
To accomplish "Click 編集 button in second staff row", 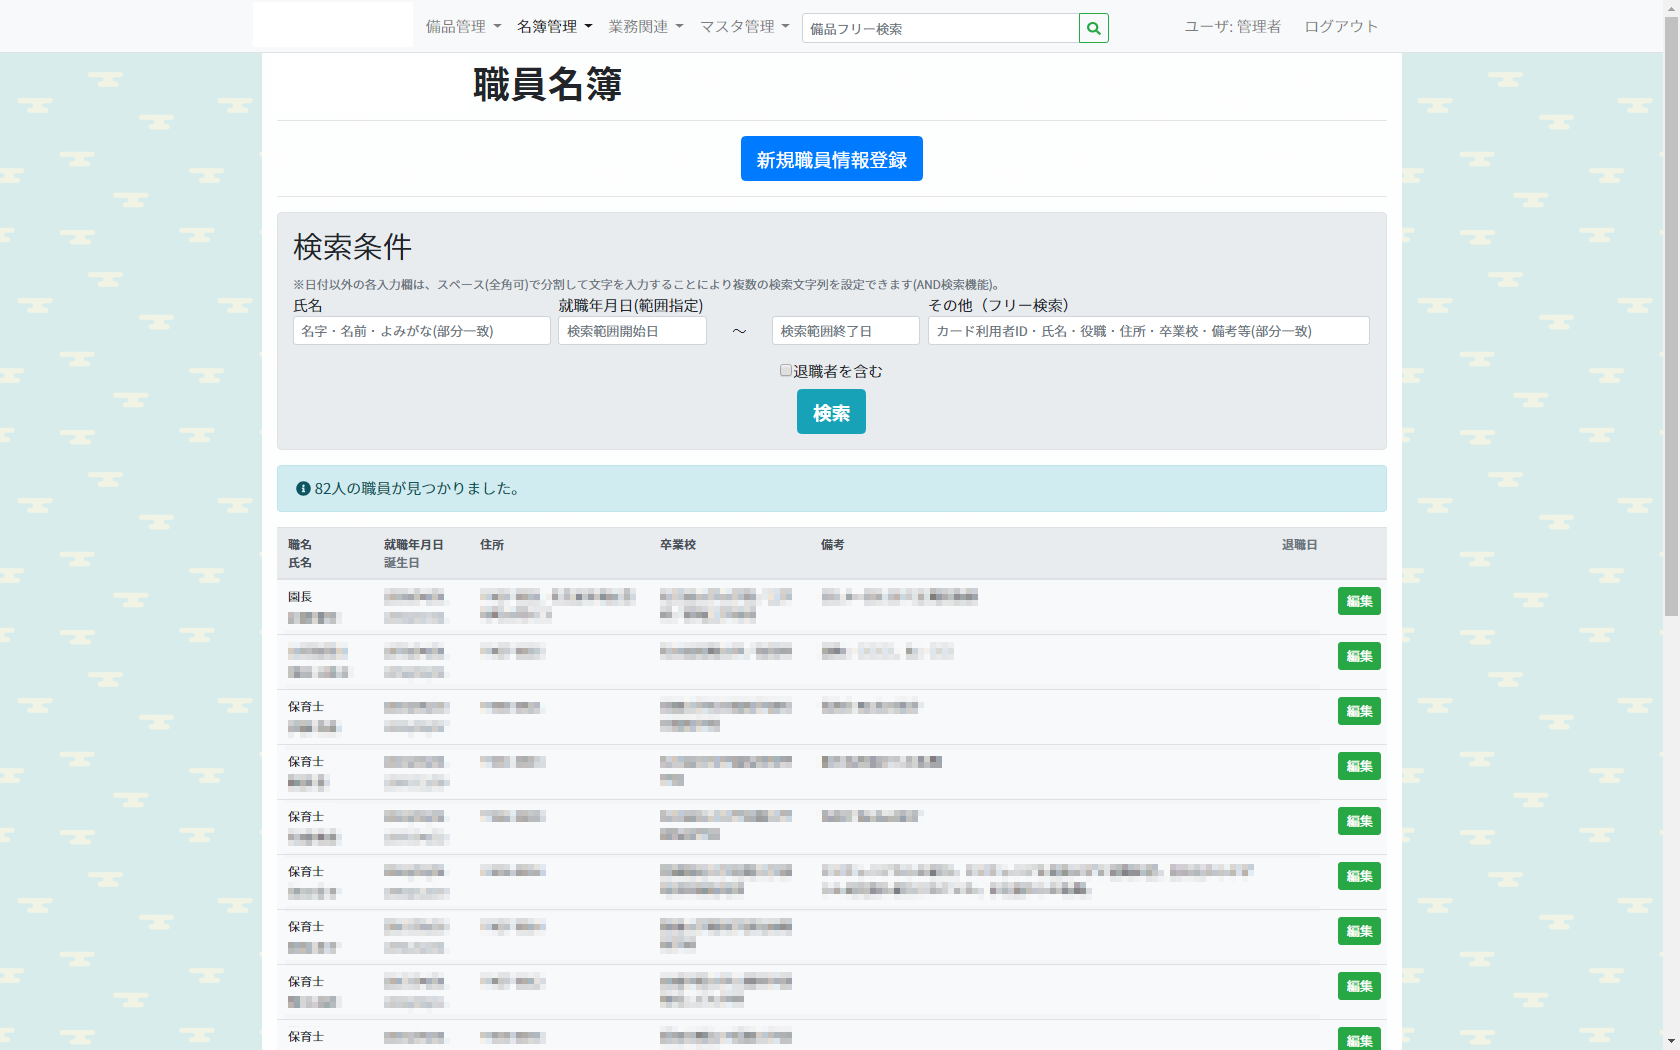I will point(1359,656).
